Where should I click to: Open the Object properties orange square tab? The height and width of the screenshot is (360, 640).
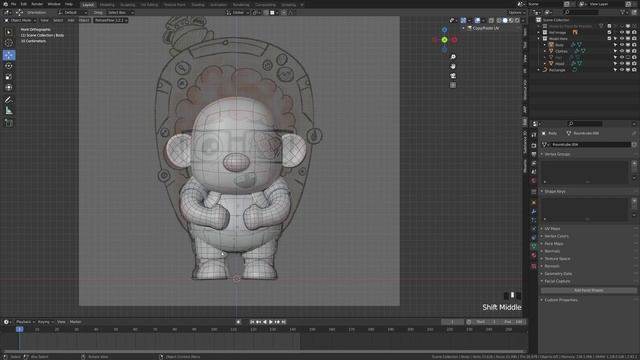533,202
